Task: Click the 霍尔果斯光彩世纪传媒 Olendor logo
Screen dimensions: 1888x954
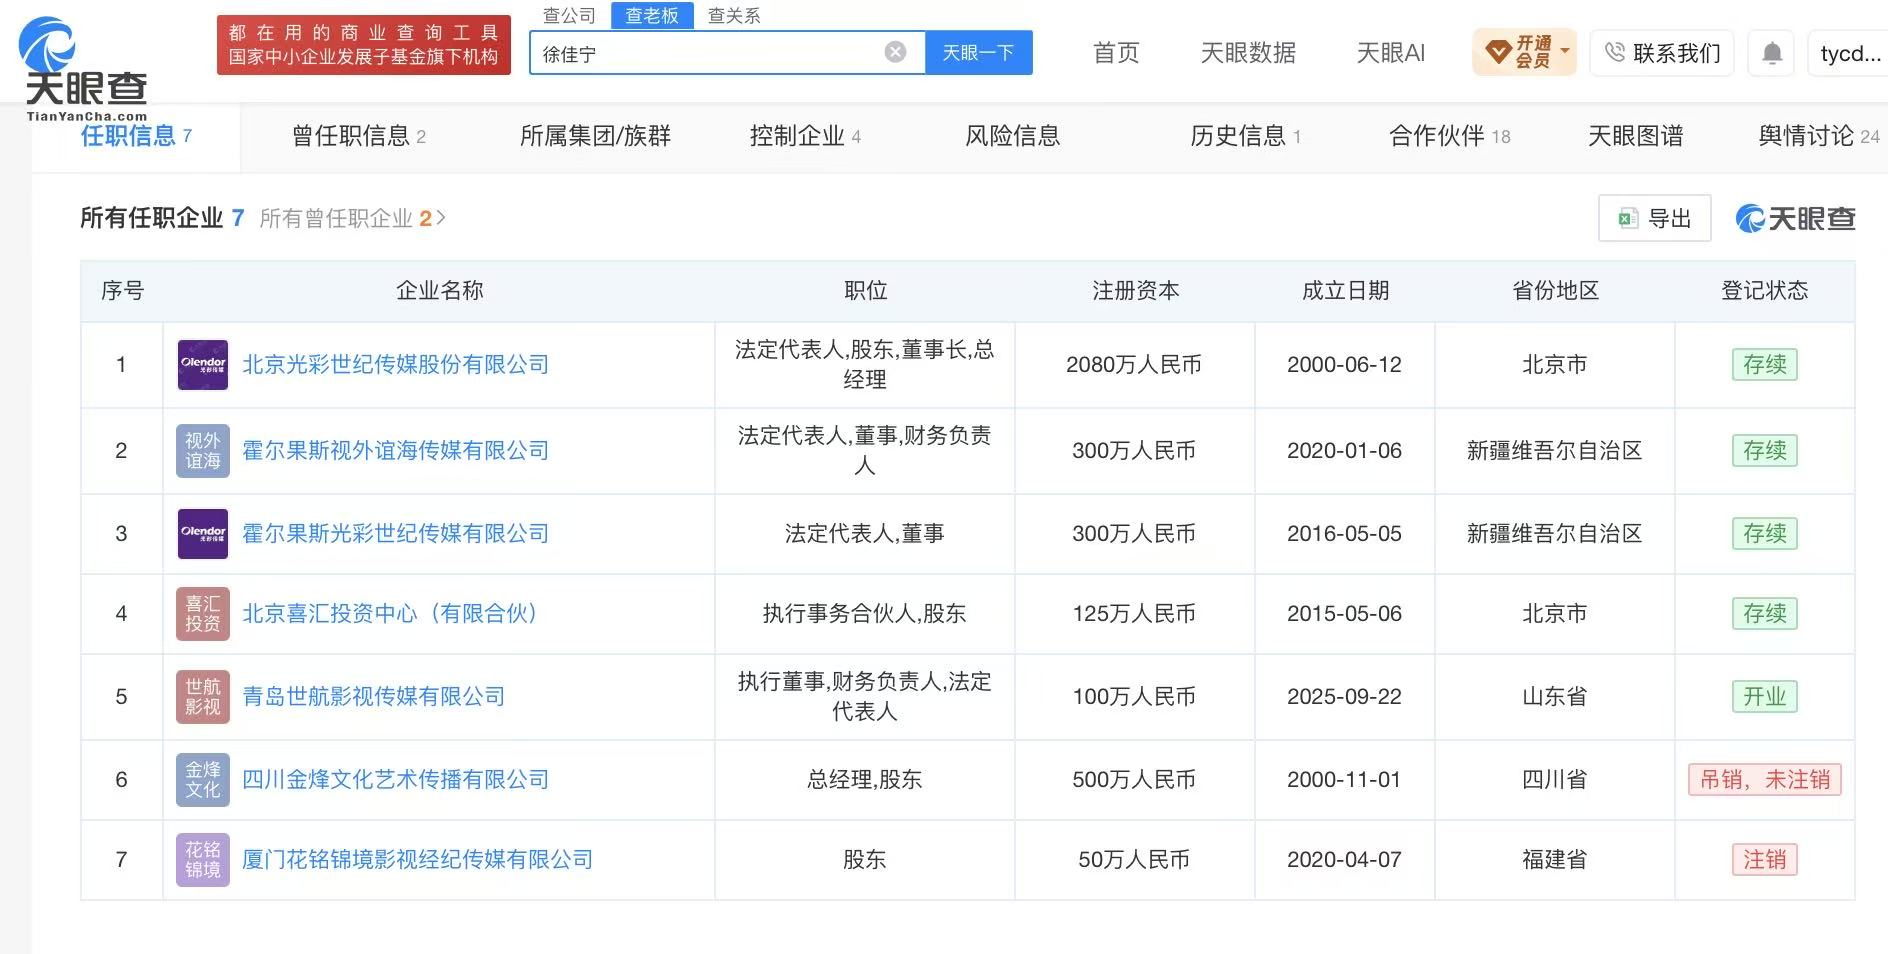Action: (202, 534)
